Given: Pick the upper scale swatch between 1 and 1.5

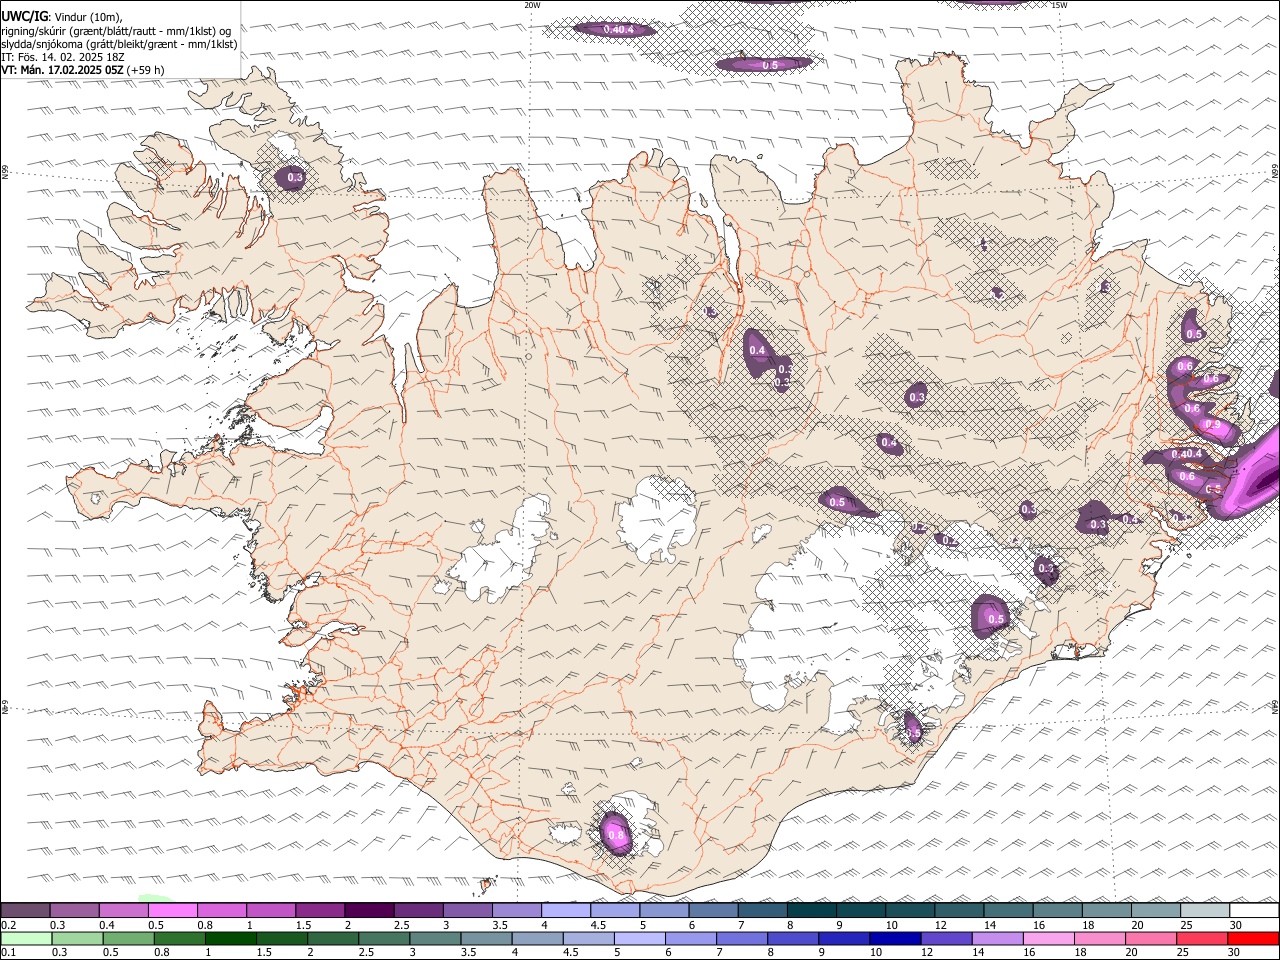Looking at the screenshot, I should point(271,910).
